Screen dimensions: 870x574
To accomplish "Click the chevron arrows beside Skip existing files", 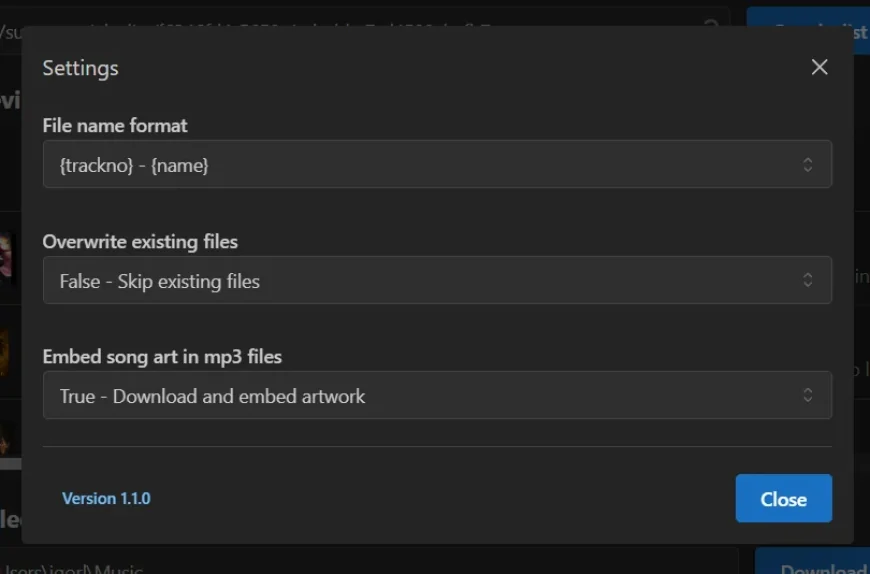I will pyautogui.click(x=807, y=280).
